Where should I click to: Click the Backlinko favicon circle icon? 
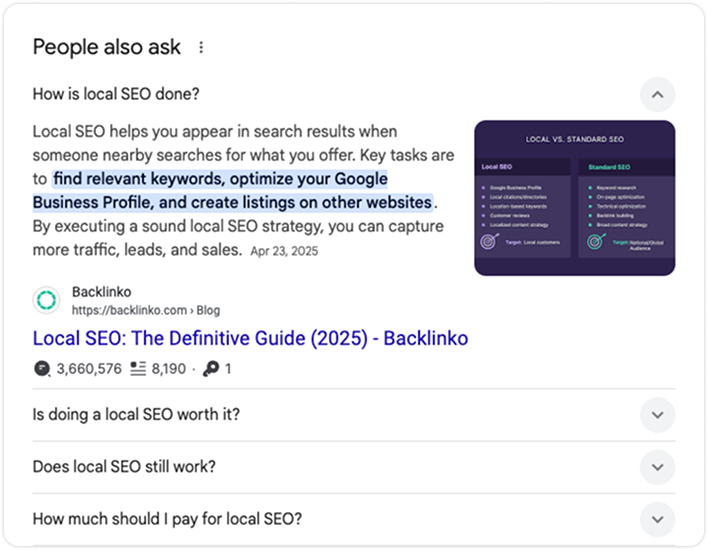pos(46,300)
